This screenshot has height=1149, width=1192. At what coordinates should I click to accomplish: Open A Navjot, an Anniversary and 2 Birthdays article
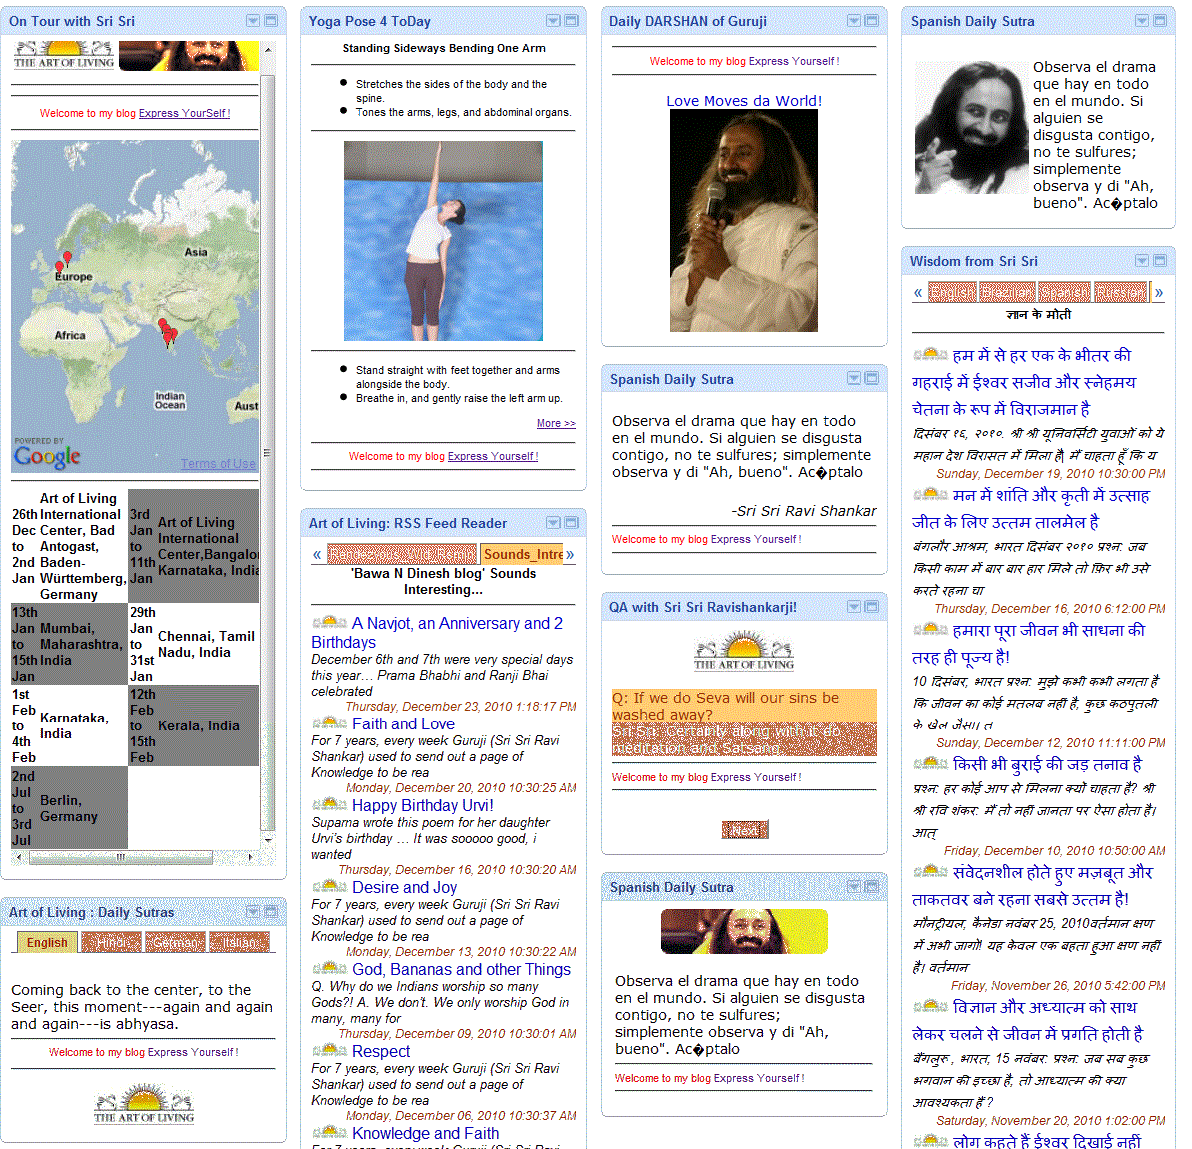pyautogui.click(x=437, y=633)
